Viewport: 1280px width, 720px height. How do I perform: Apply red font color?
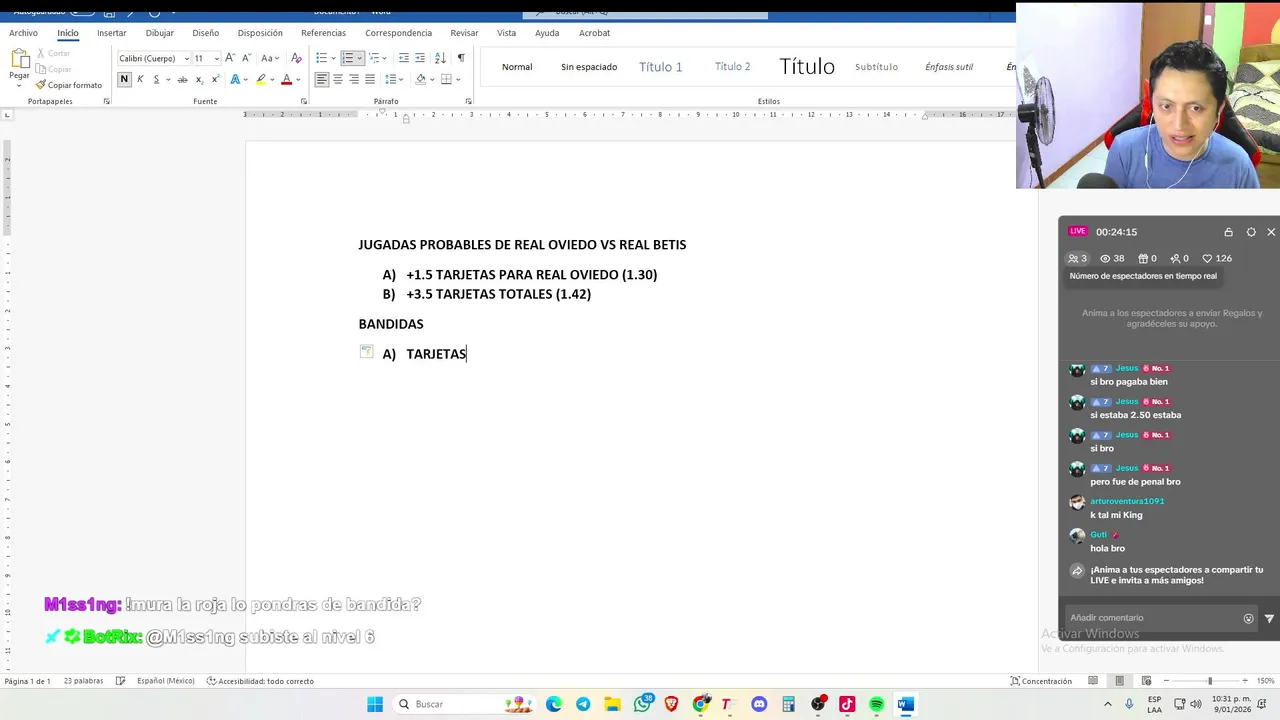[x=286, y=79]
